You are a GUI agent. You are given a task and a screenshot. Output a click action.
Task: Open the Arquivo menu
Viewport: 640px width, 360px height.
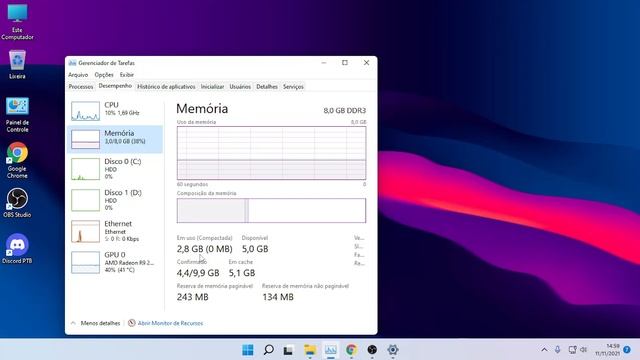[x=78, y=75]
